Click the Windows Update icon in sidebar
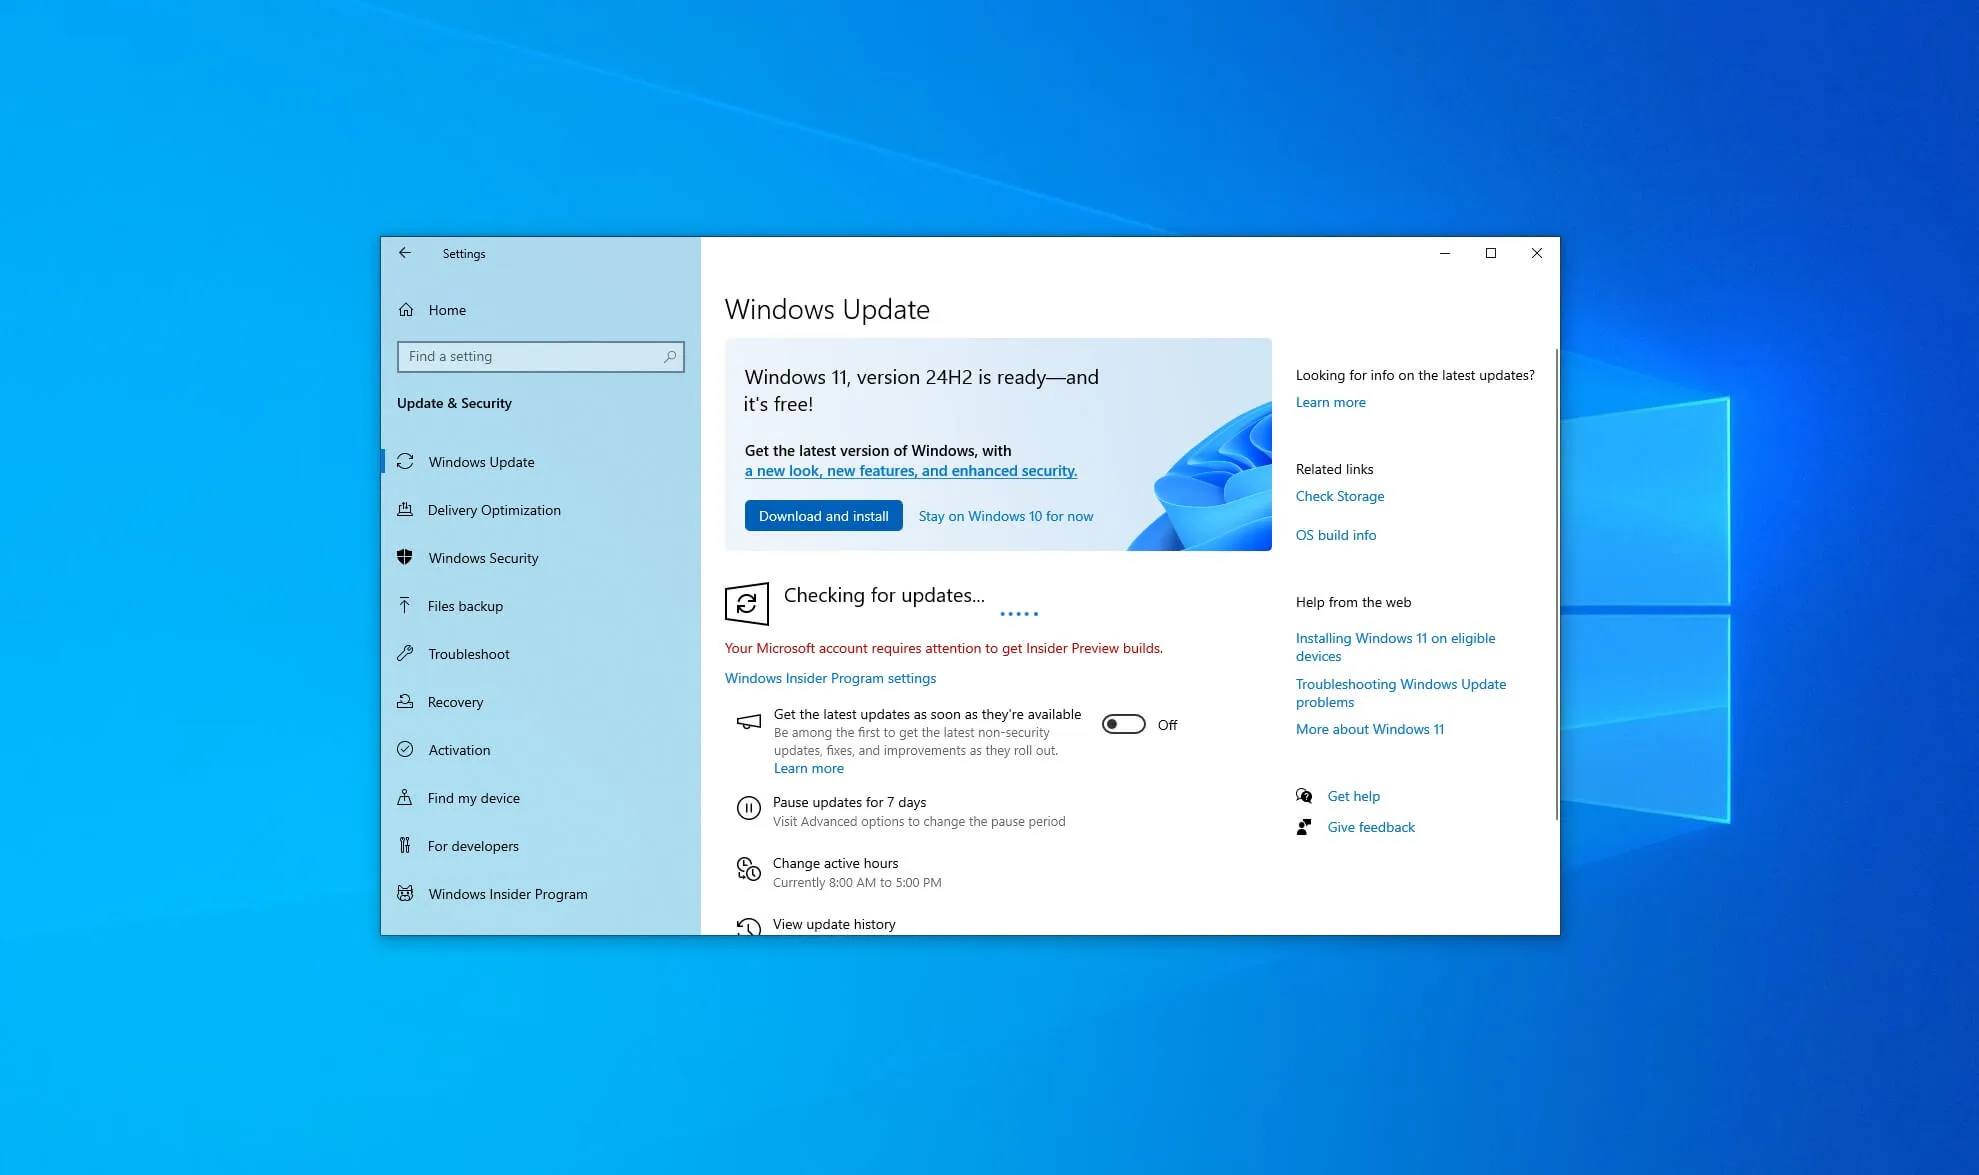1979x1175 pixels. coord(406,462)
